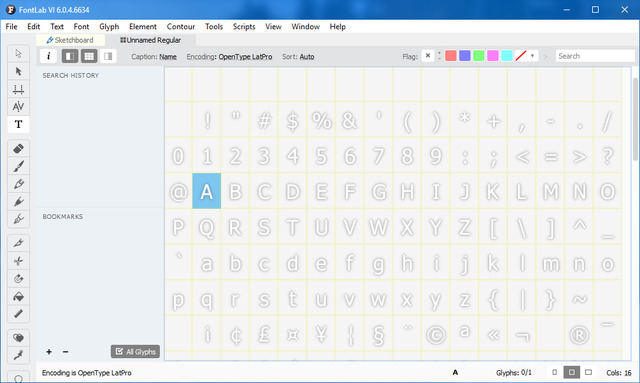The height and width of the screenshot is (383, 640).
Task: Remove bookmark with minus button
Action: [x=65, y=352]
